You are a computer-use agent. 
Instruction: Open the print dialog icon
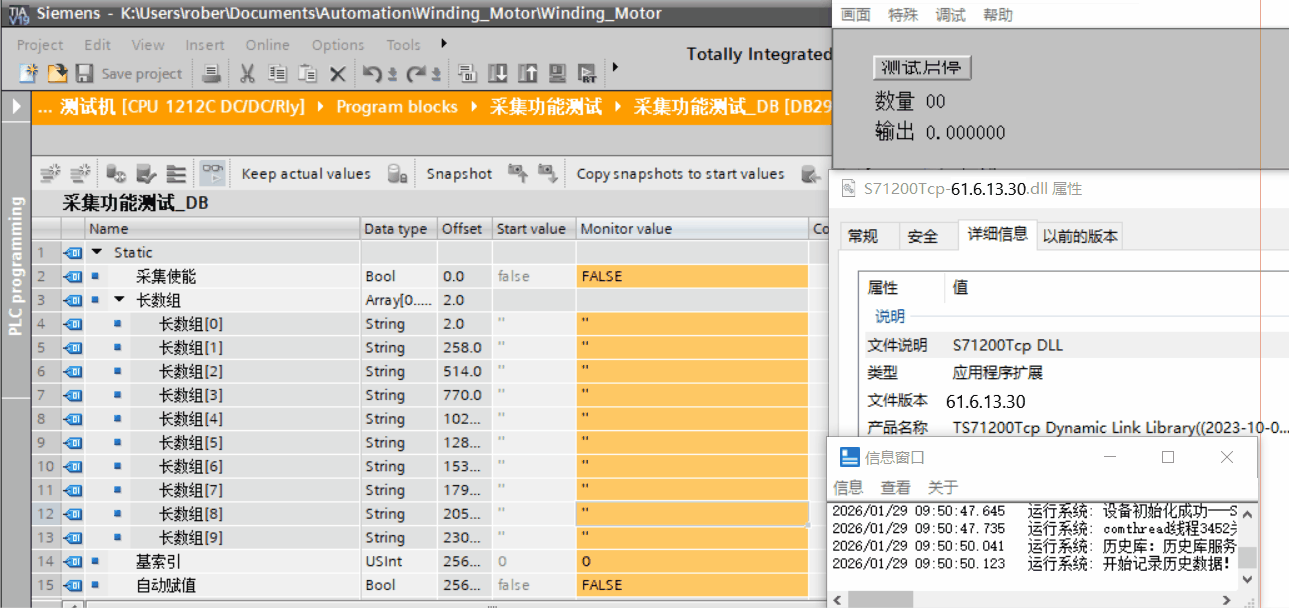click(x=212, y=73)
